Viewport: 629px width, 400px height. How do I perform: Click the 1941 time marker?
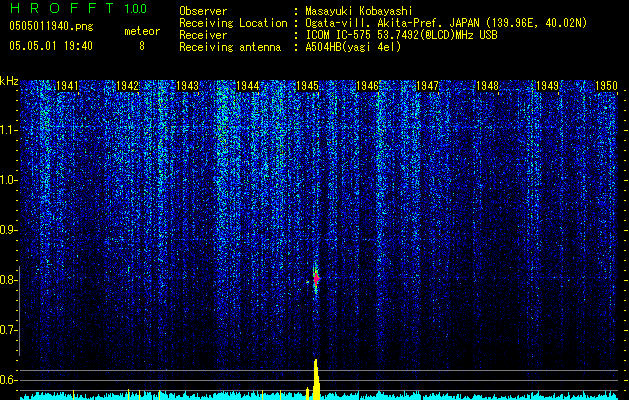pyautogui.click(x=67, y=85)
